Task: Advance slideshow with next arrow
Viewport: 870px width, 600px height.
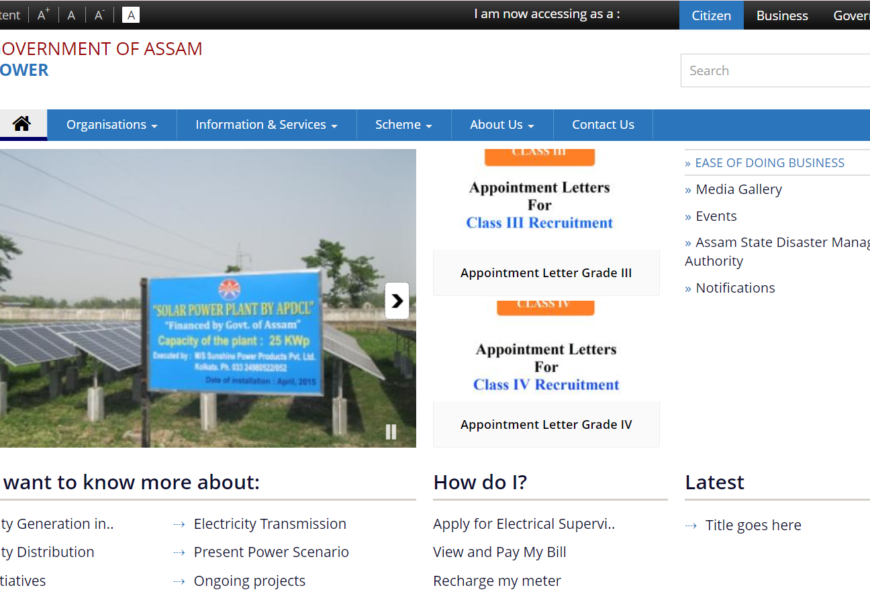Action: [x=397, y=300]
